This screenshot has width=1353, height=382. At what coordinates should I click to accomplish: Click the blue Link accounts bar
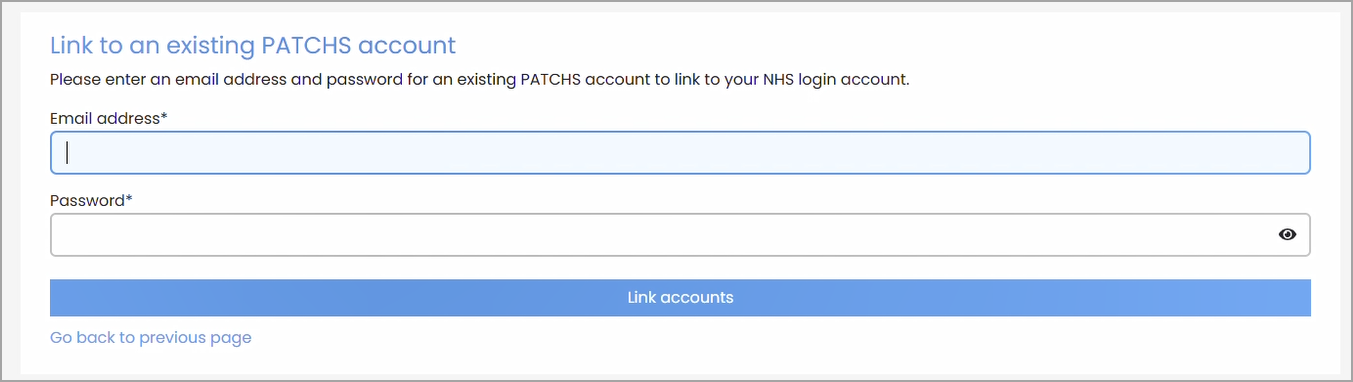(x=680, y=297)
